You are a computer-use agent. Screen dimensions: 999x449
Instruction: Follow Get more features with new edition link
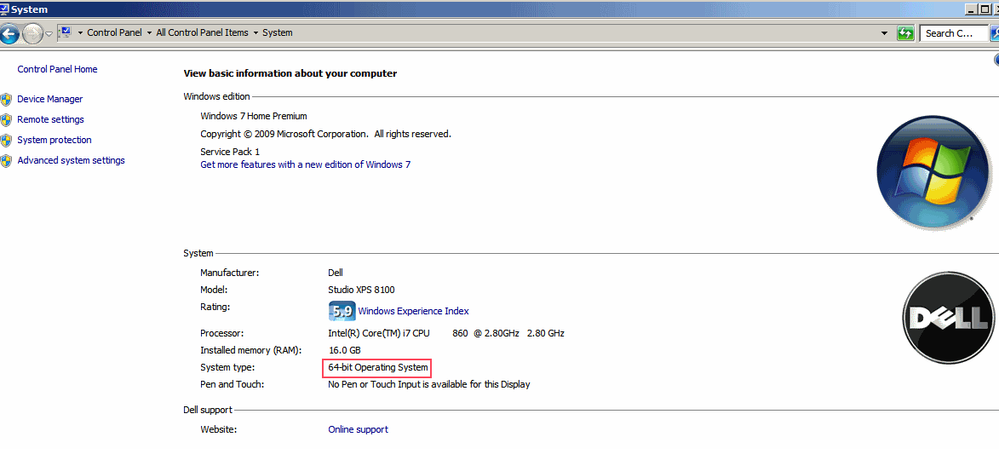[x=305, y=164]
